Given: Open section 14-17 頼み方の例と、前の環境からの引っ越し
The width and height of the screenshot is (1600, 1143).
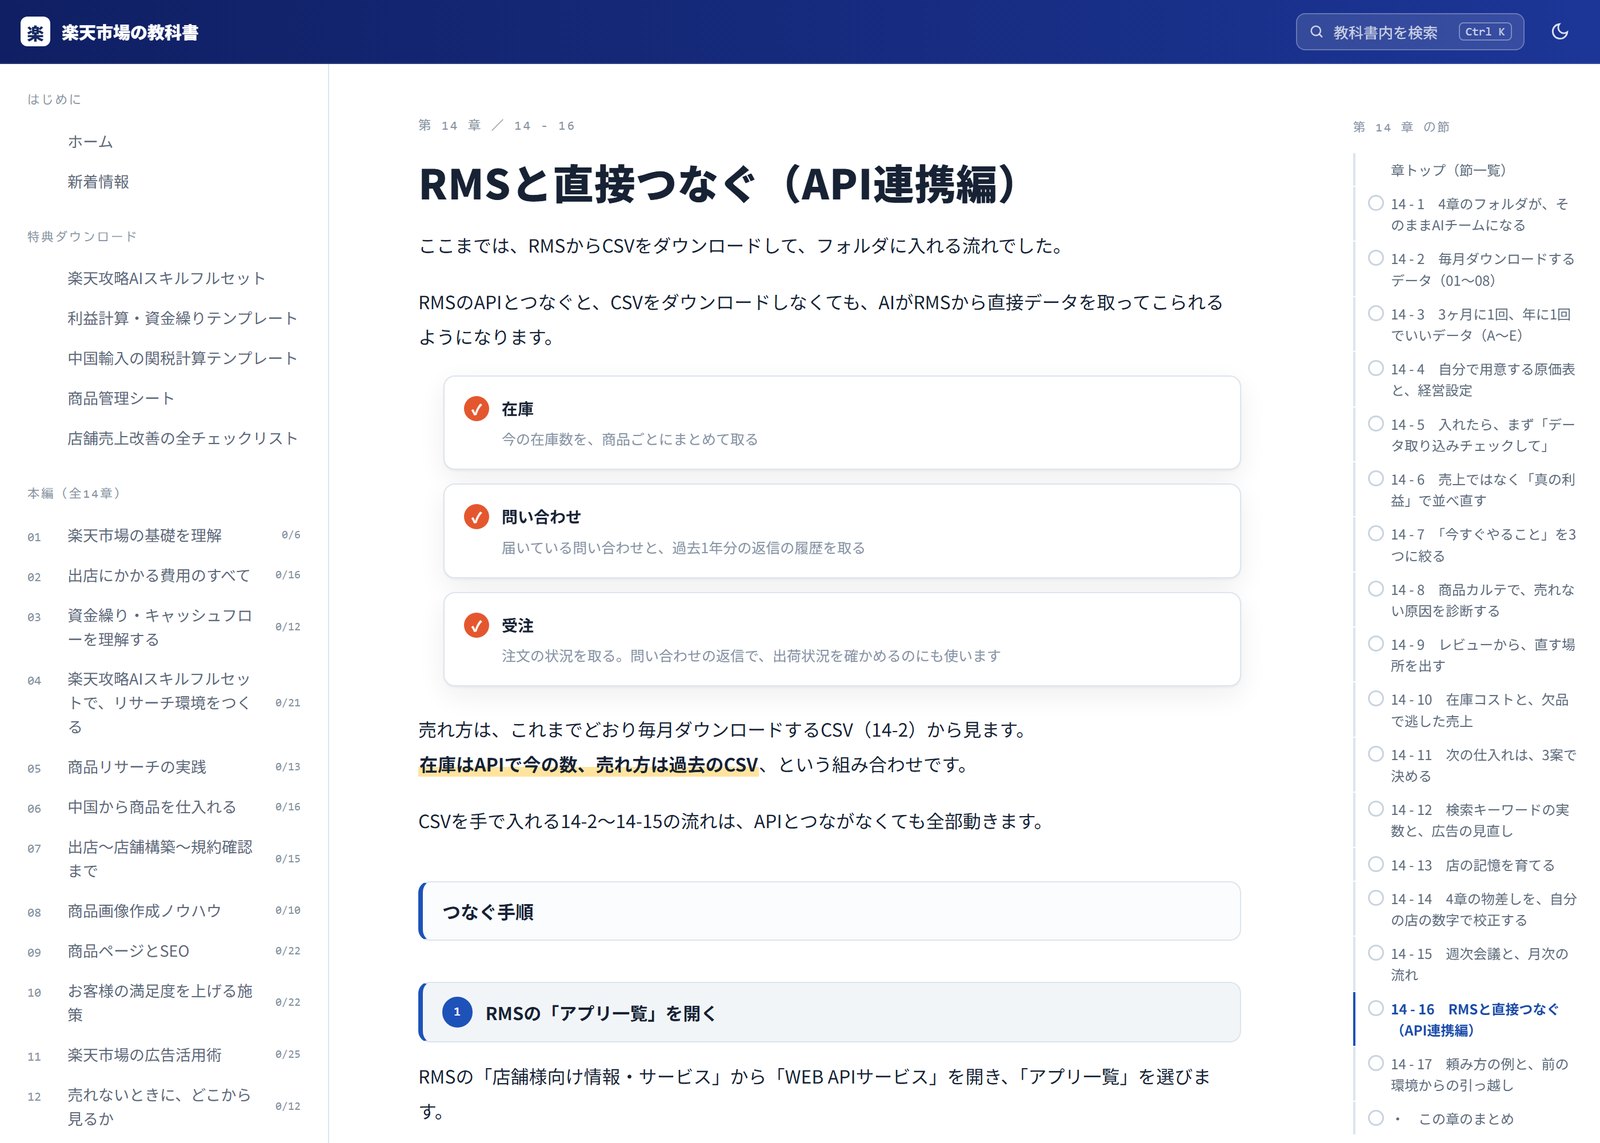Looking at the screenshot, I should 1479,1074.
